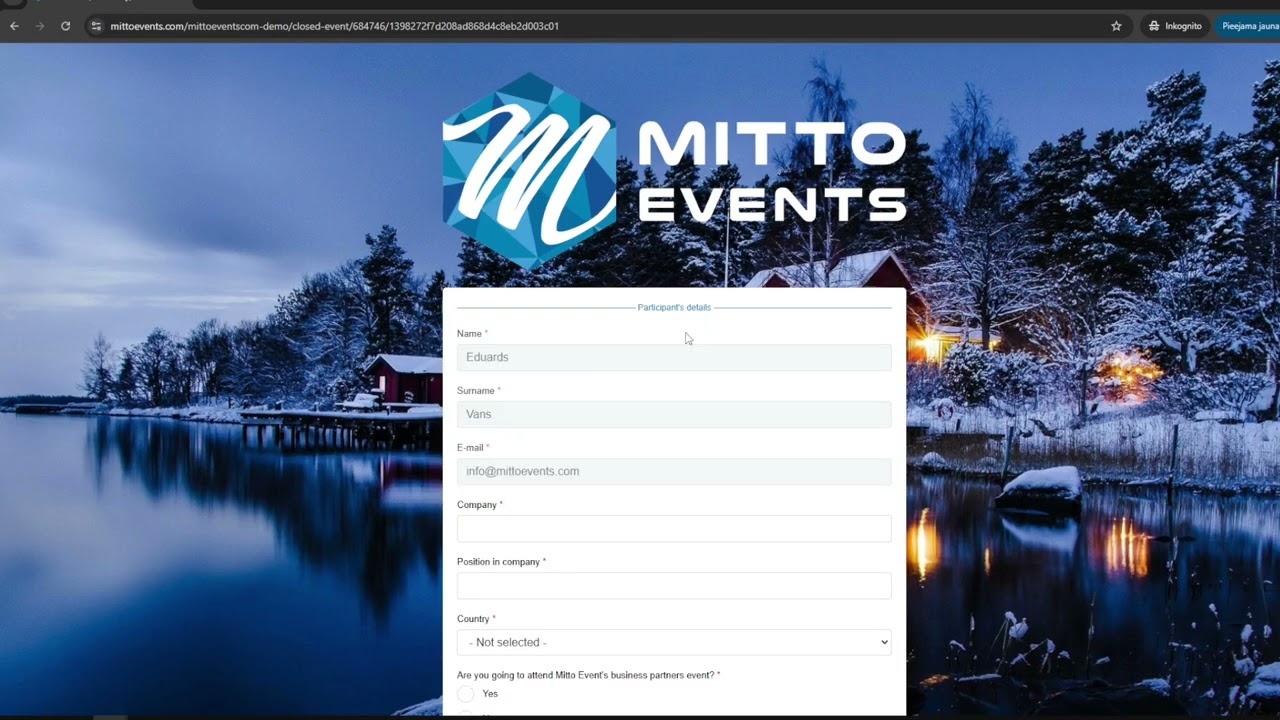The width and height of the screenshot is (1280, 720).
Task: Click the Inkognito profile indicator
Action: tap(1175, 26)
